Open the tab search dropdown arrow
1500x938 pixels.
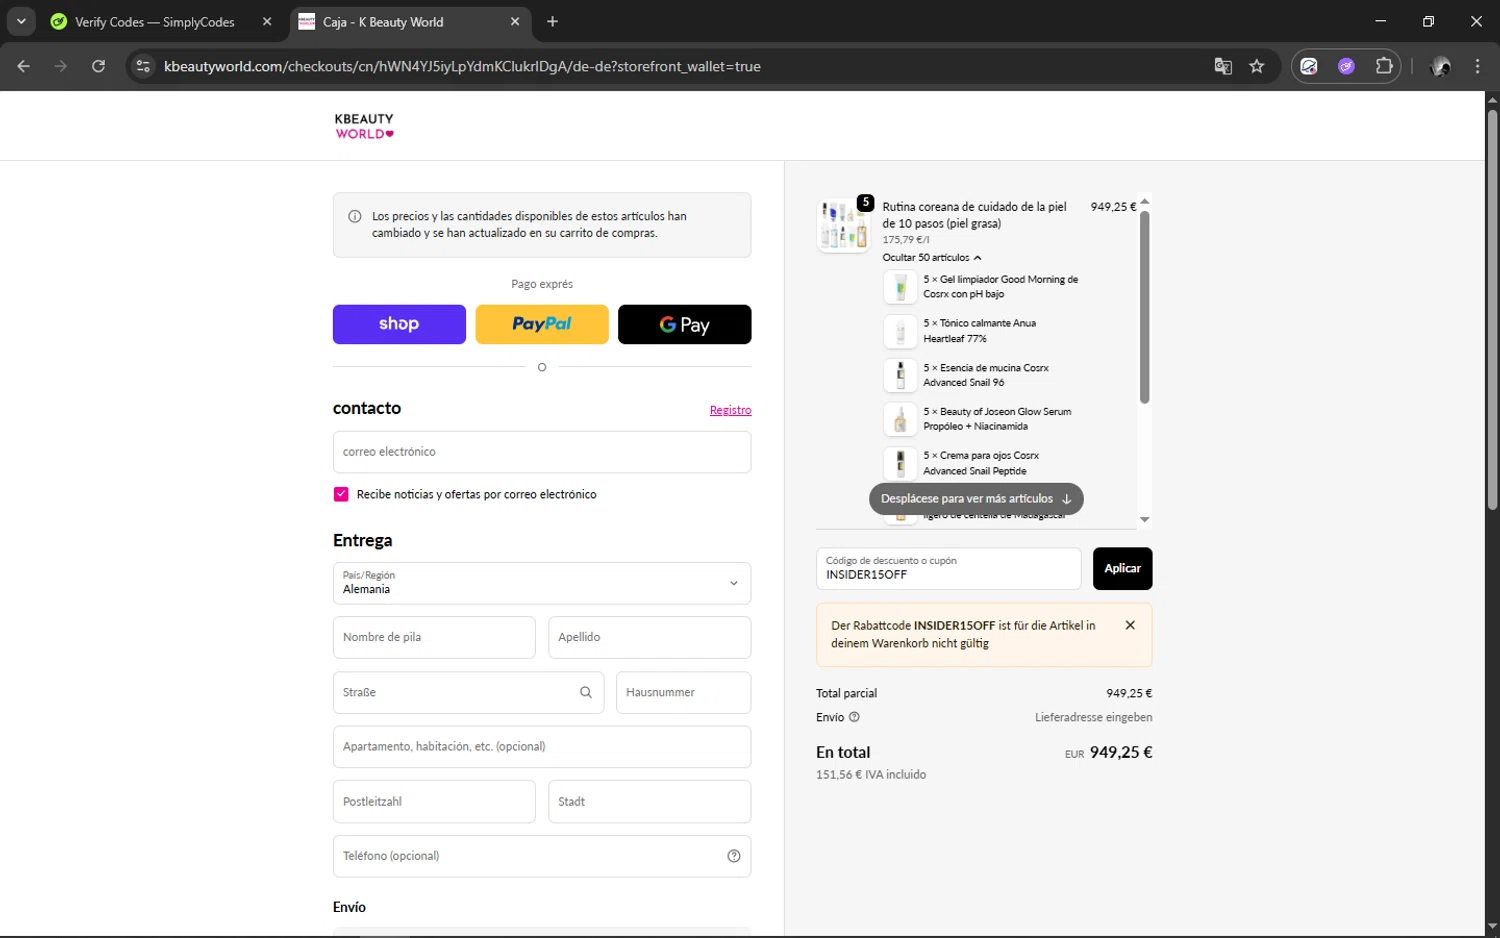pyautogui.click(x=20, y=21)
